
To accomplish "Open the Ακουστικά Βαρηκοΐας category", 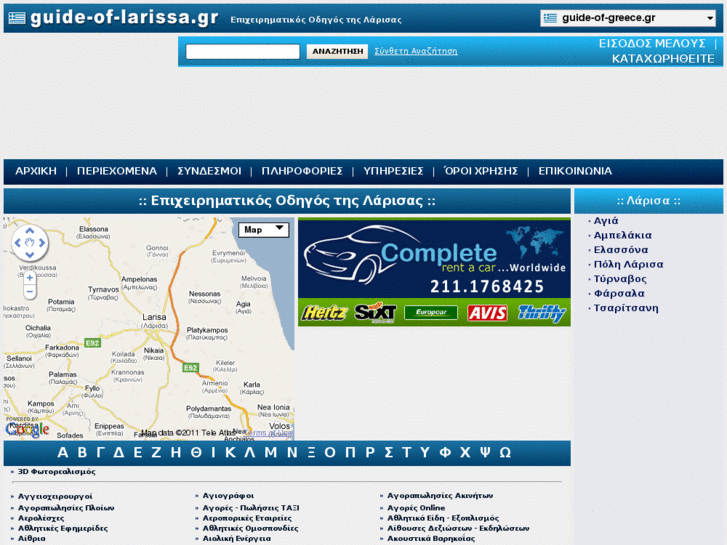I will pyautogui.click(x=431, y=539).
